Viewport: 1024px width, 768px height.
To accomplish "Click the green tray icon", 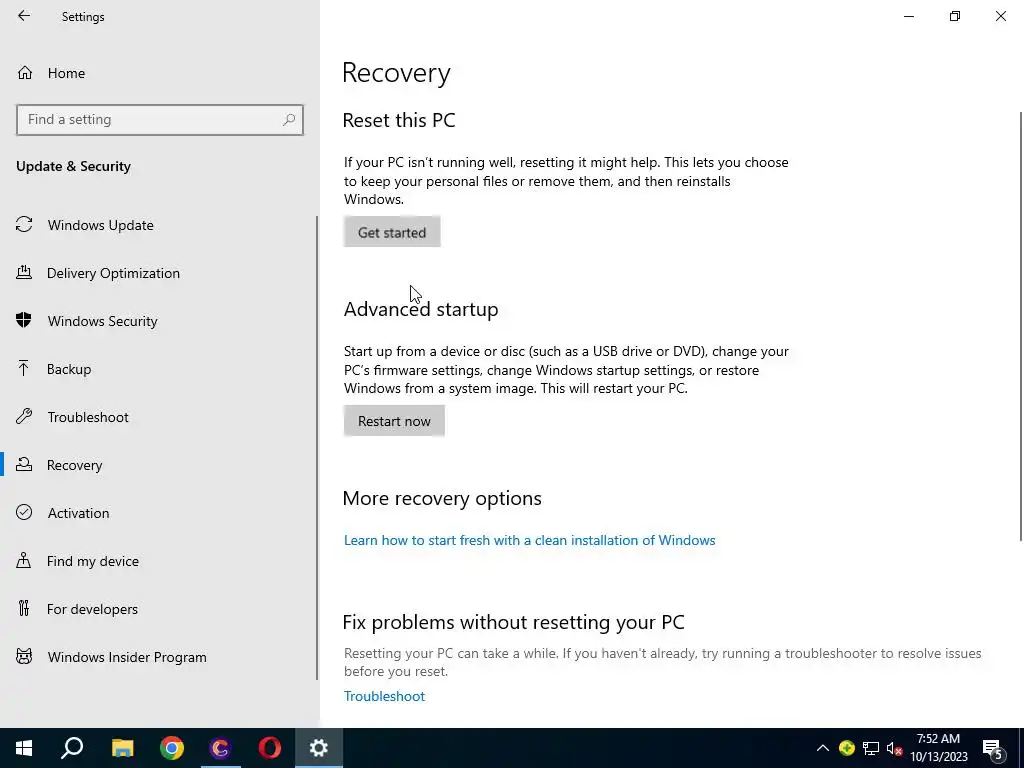I will coord(847,748).
